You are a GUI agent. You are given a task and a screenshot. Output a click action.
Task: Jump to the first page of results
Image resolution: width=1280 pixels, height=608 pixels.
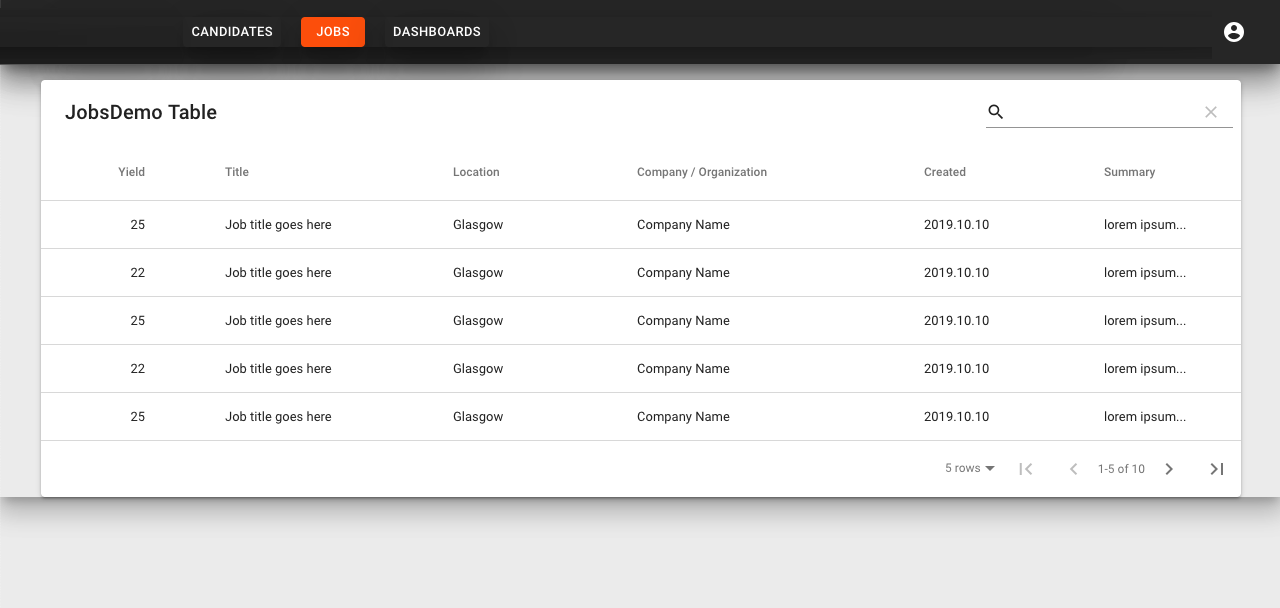pos(1025,469)
